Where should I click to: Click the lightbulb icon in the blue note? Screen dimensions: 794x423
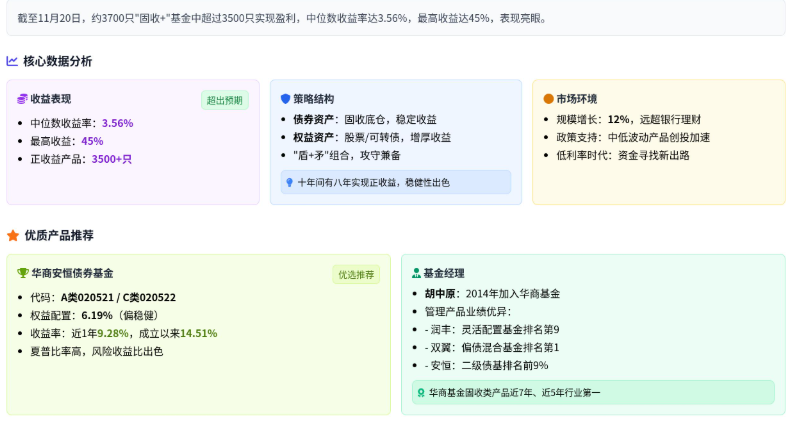290,183
